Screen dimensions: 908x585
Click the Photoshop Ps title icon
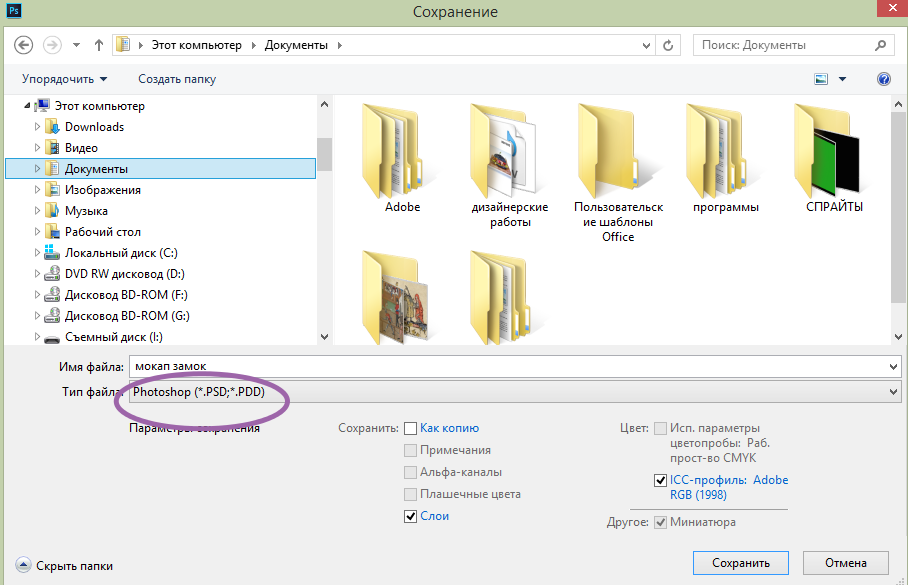point(14,10)
